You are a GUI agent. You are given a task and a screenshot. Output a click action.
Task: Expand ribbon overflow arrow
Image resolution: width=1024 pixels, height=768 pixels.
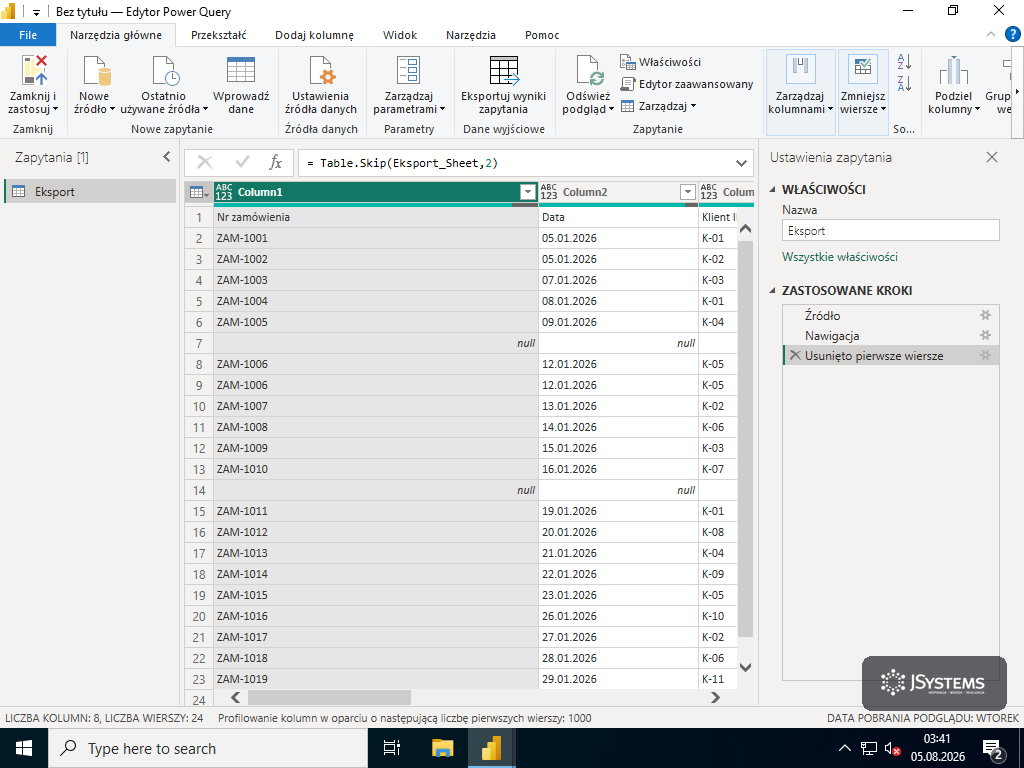tap(1017, 91)
